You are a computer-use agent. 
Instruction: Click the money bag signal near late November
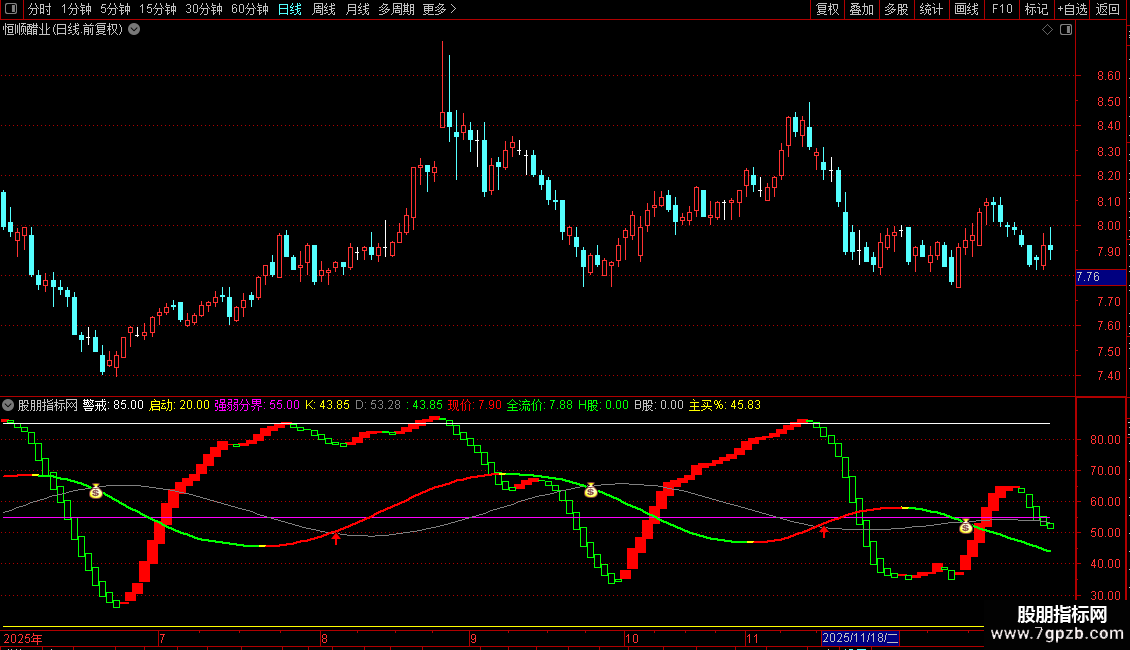pyautogui.click(x=966, y=527)
